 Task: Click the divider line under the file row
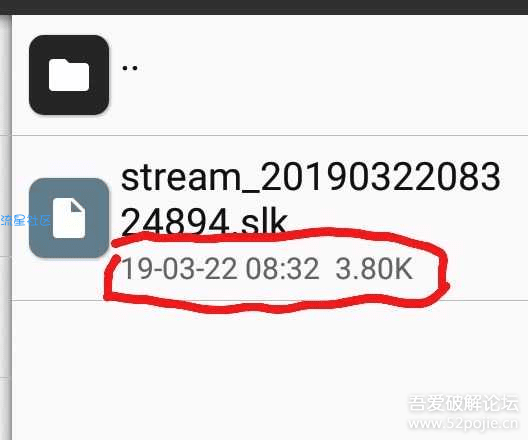[x=270, y=300]
